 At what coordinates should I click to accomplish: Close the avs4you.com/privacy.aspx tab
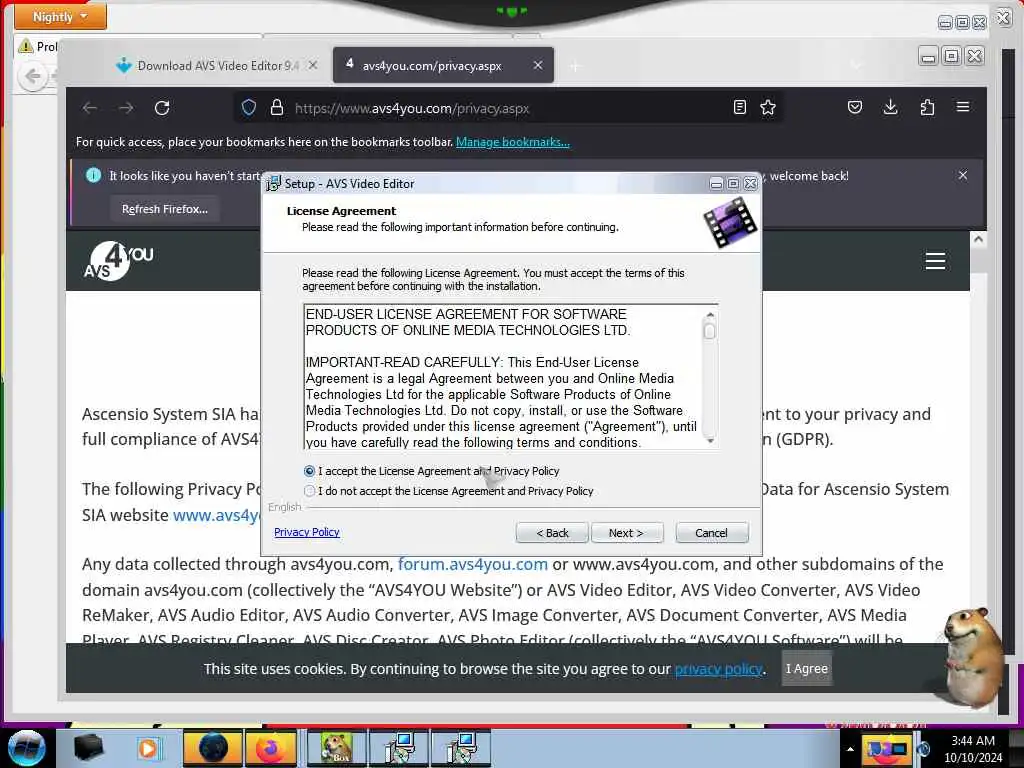coord(537,65)
